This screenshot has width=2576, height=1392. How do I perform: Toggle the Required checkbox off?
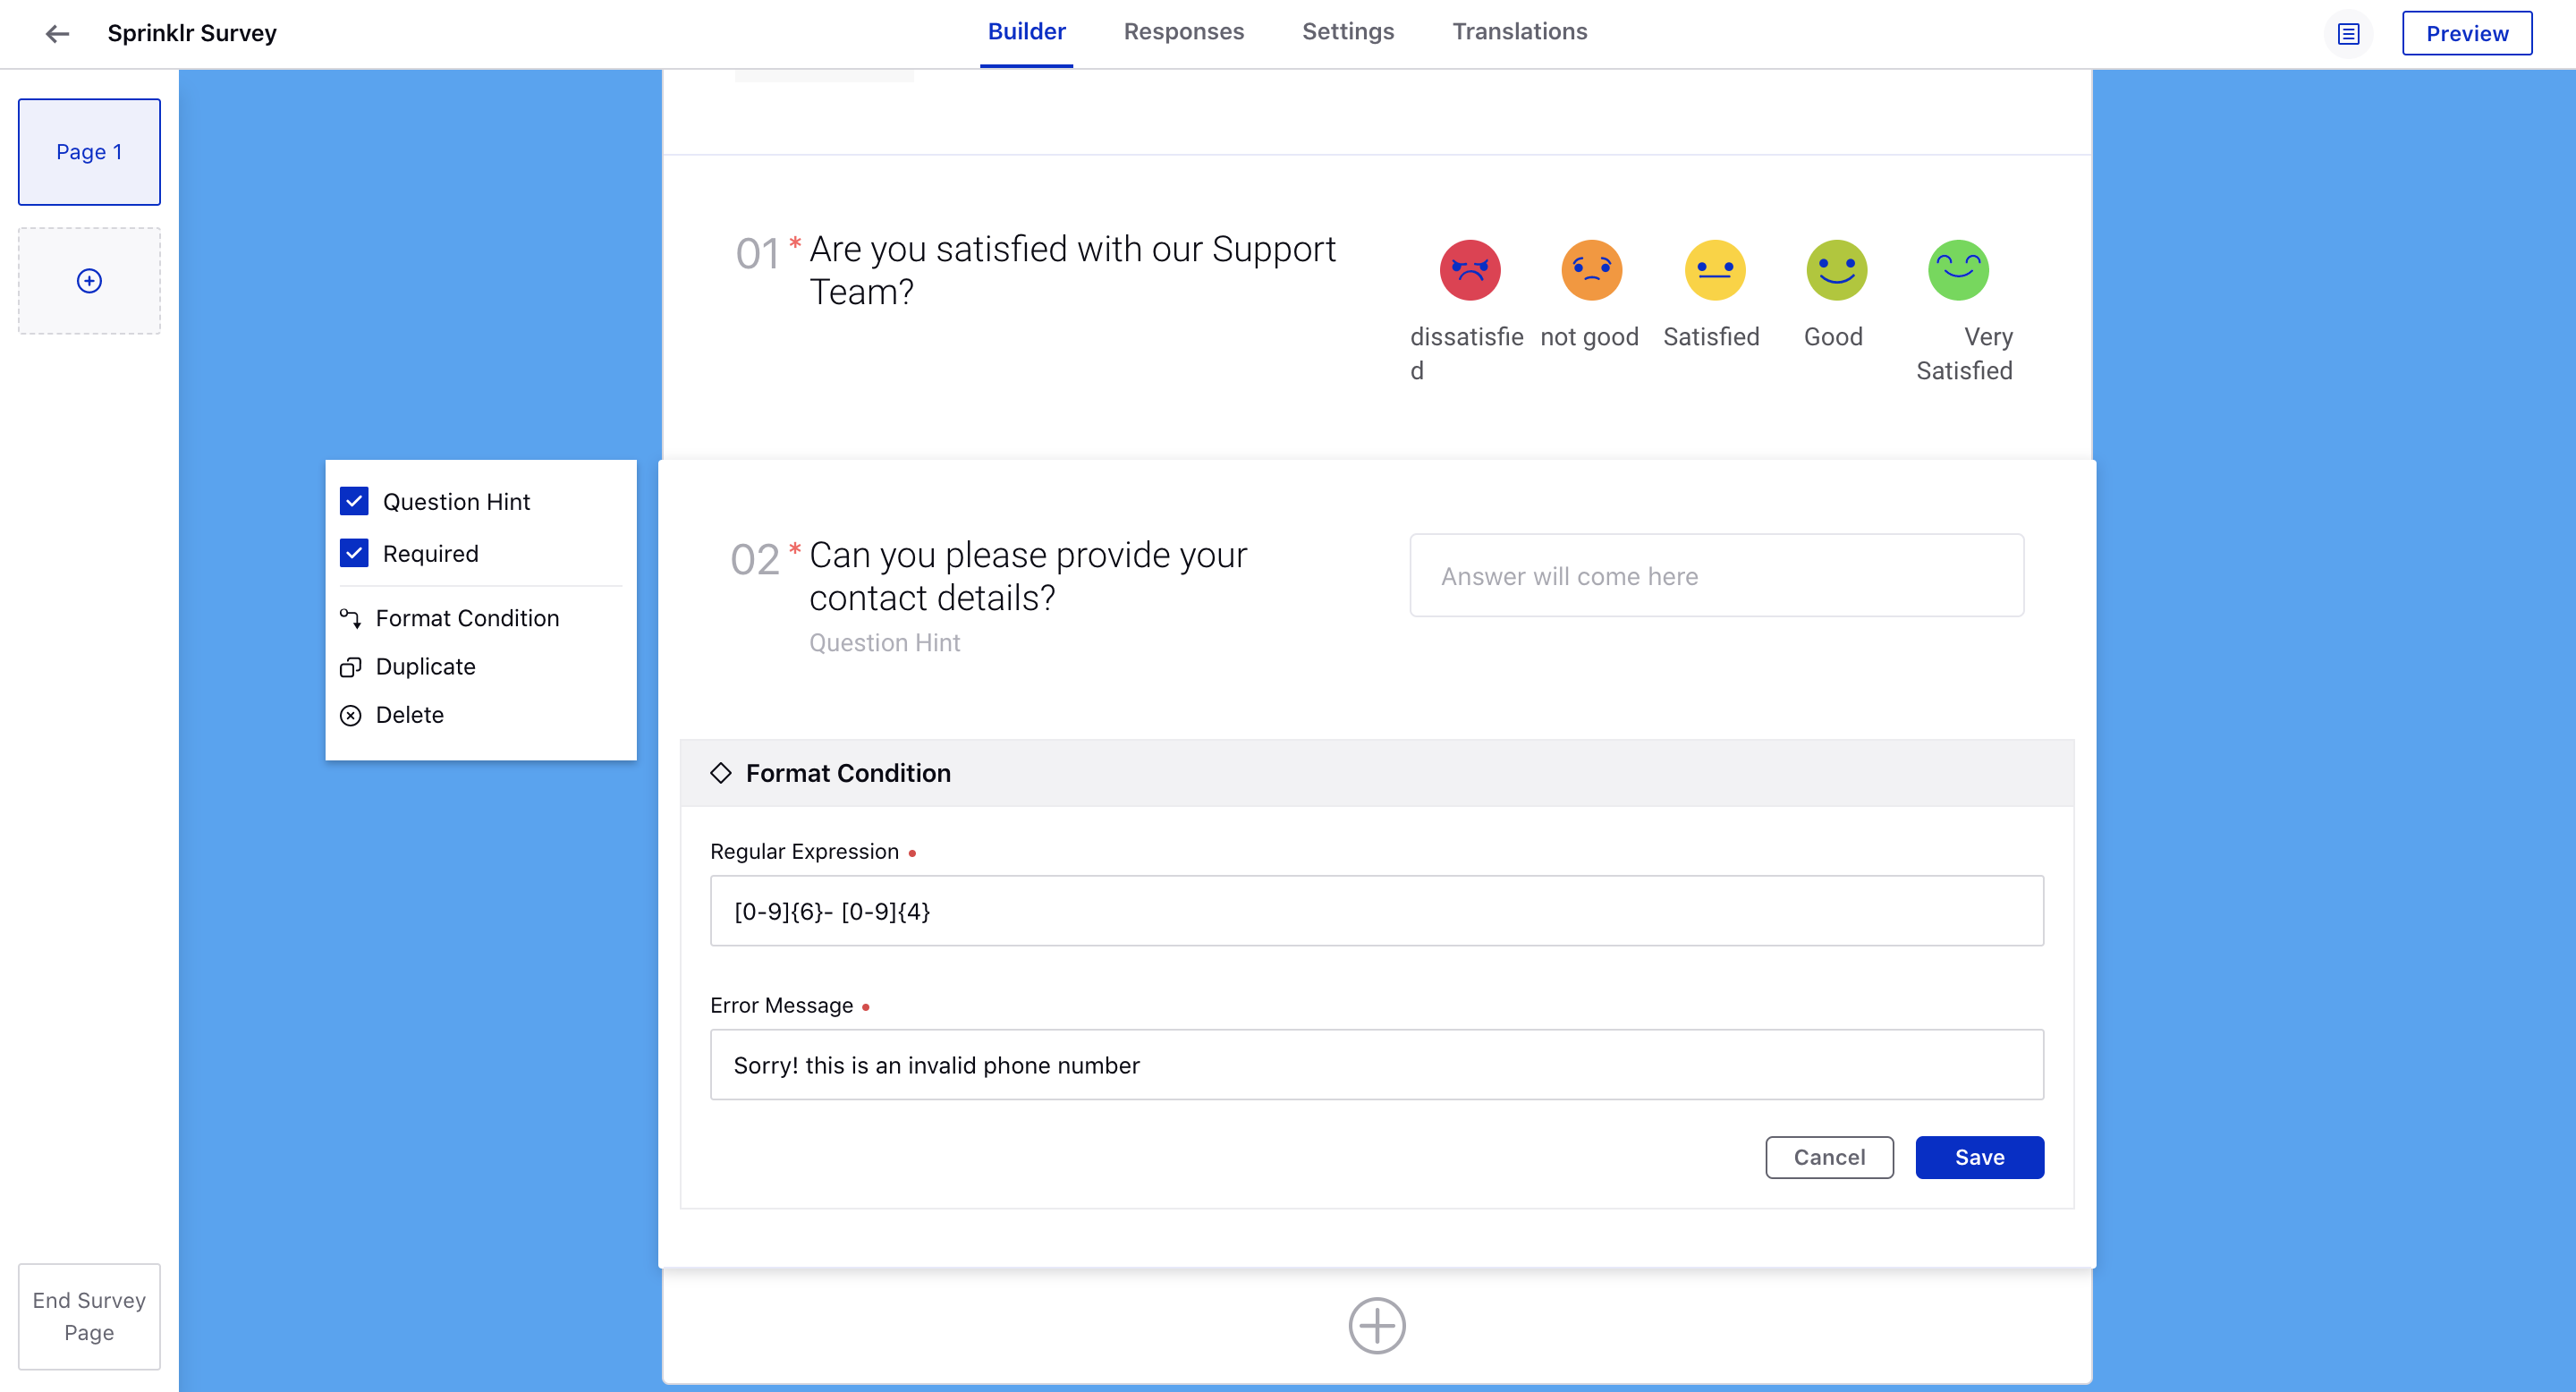coord(353,554)
